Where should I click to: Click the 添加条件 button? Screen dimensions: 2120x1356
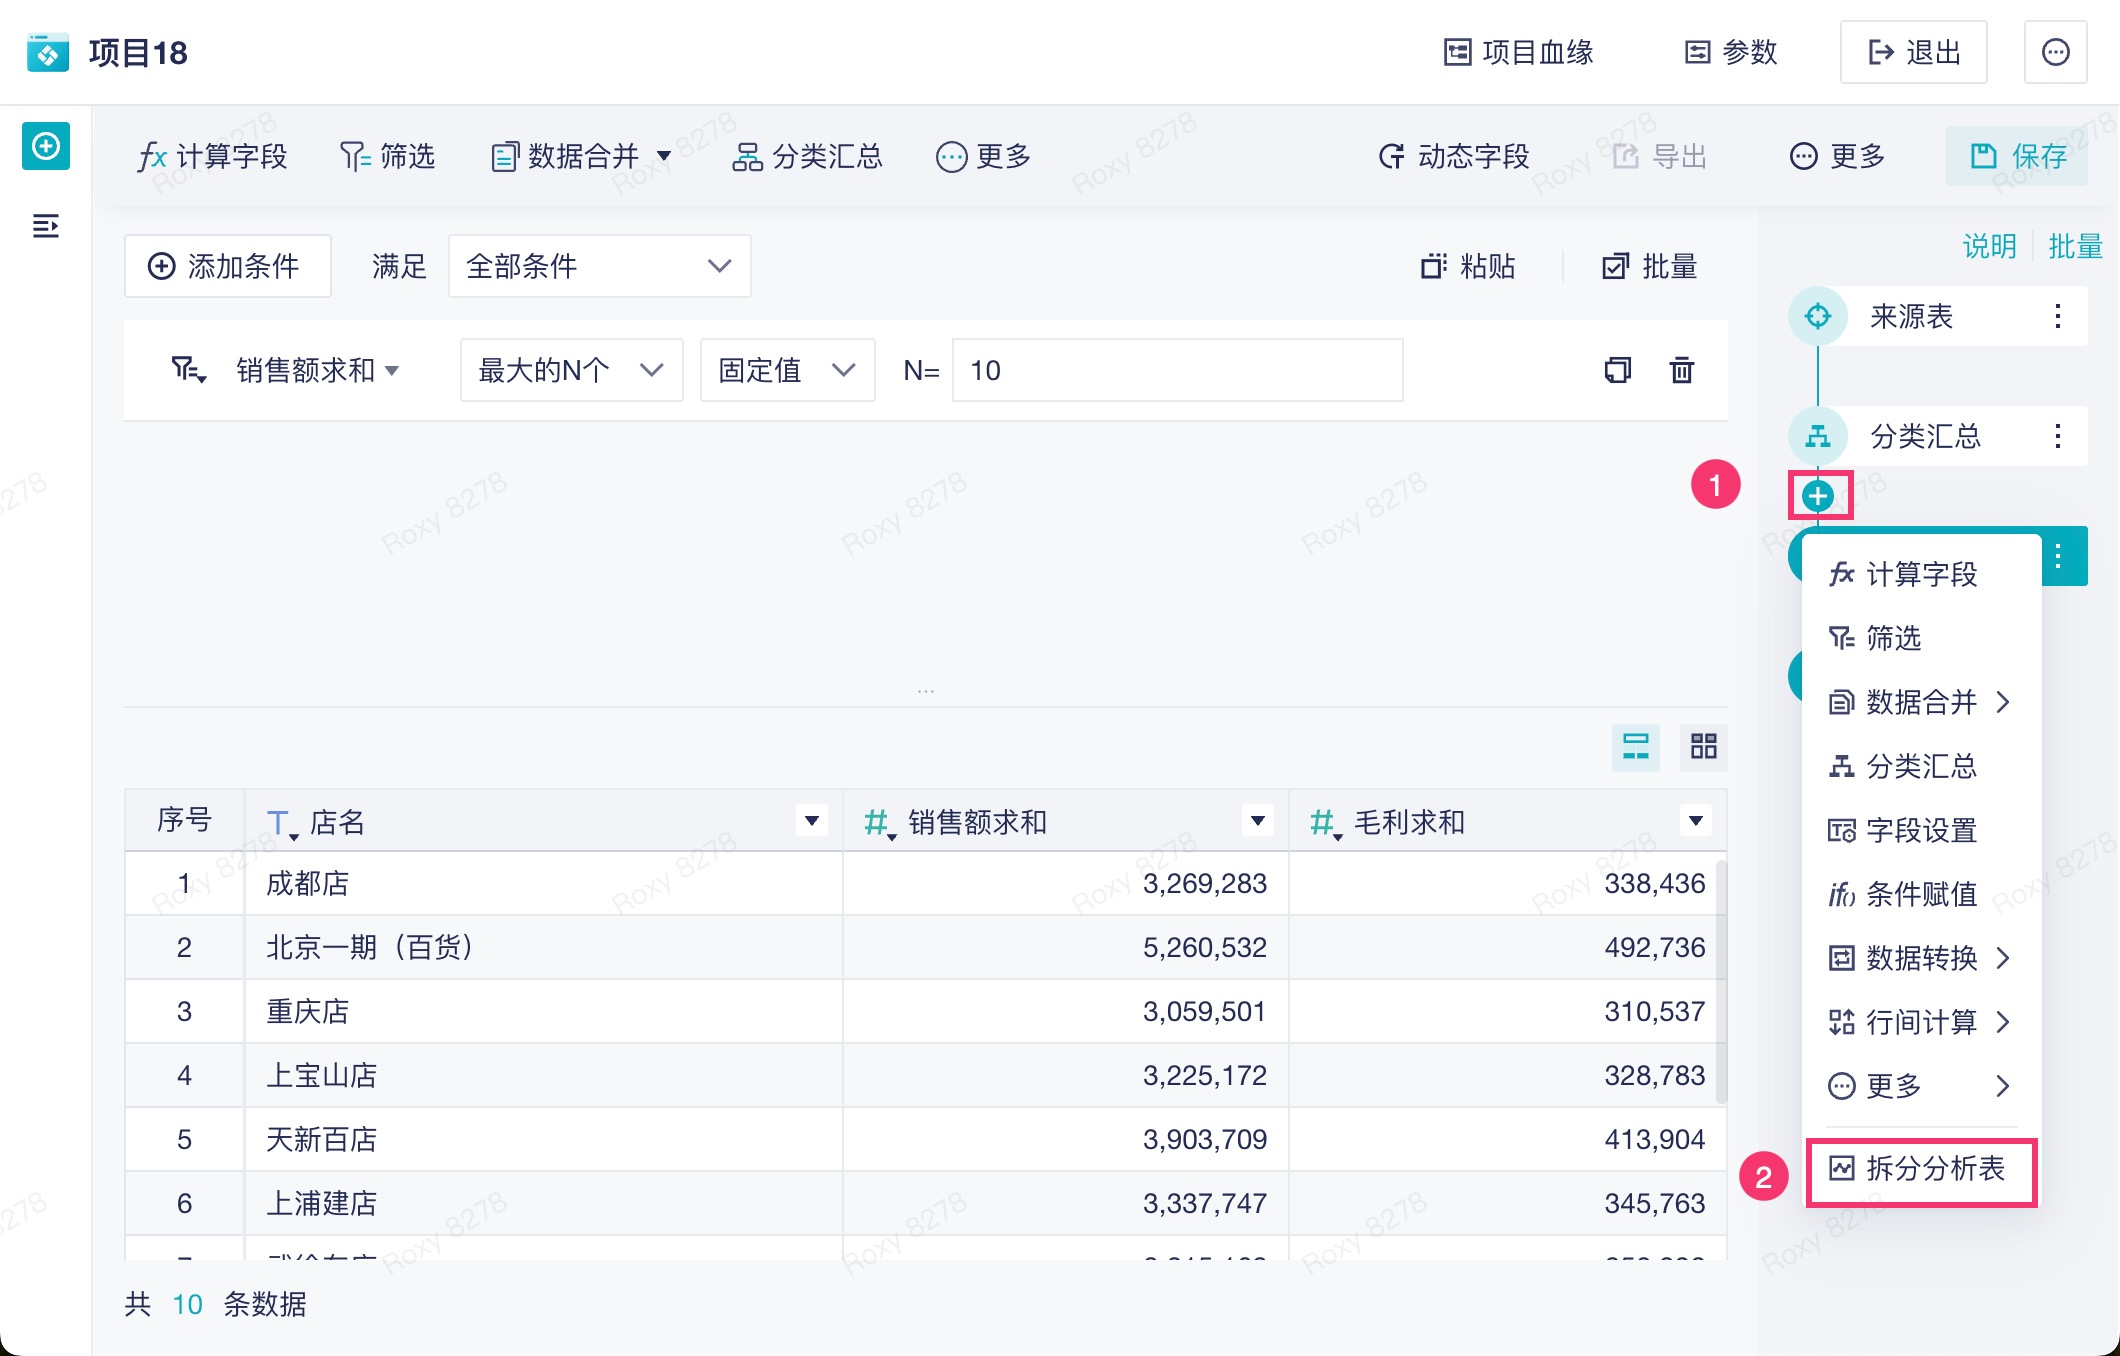pyautogui.click(x=227, y=266)
